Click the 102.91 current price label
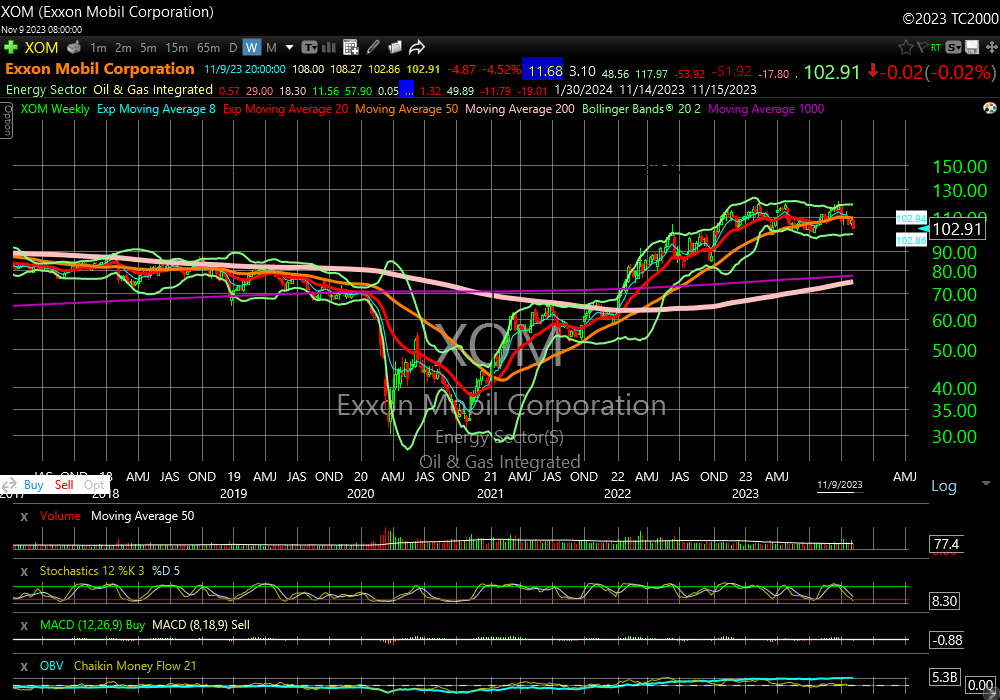Viewport: 1000px width, 700px height. (x=957, y=229)
